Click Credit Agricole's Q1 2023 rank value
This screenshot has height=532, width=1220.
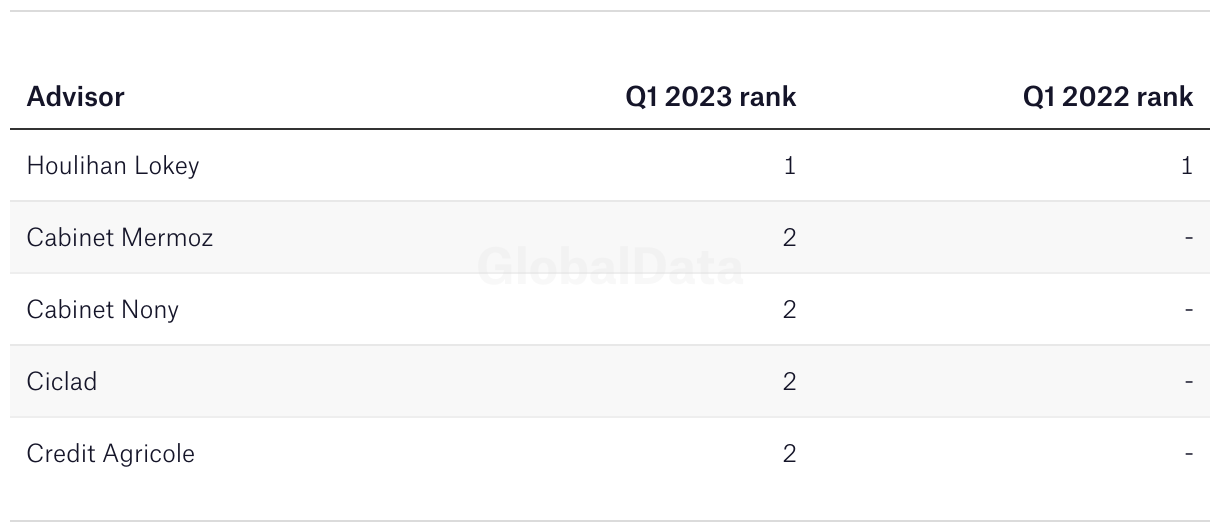pyautogui.click(x=789, y=454)
